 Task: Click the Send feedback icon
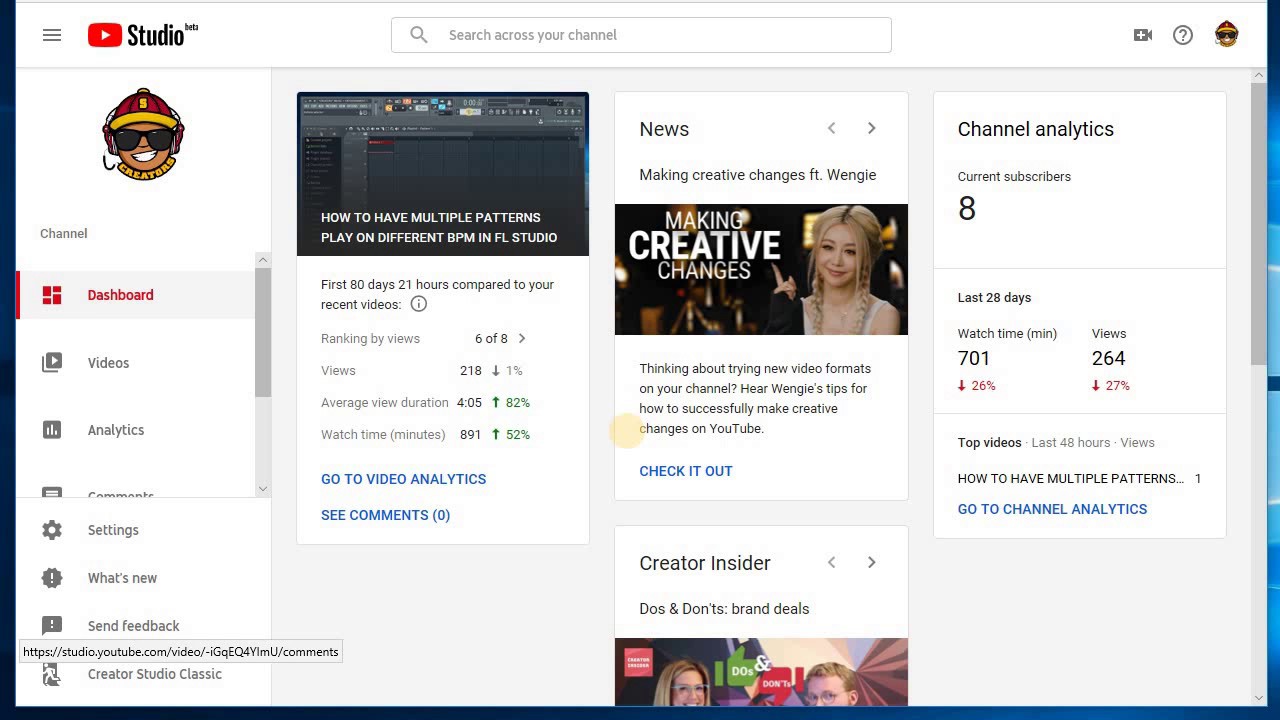(52, 626)
